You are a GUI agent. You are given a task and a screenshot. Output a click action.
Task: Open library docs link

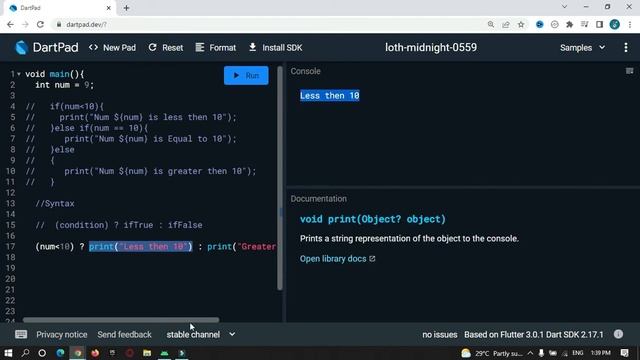(x=337, y=259)
